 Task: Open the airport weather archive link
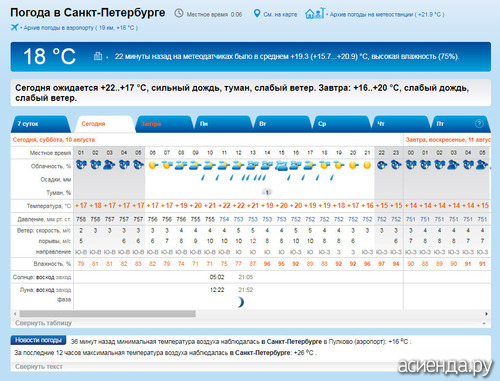80,28
